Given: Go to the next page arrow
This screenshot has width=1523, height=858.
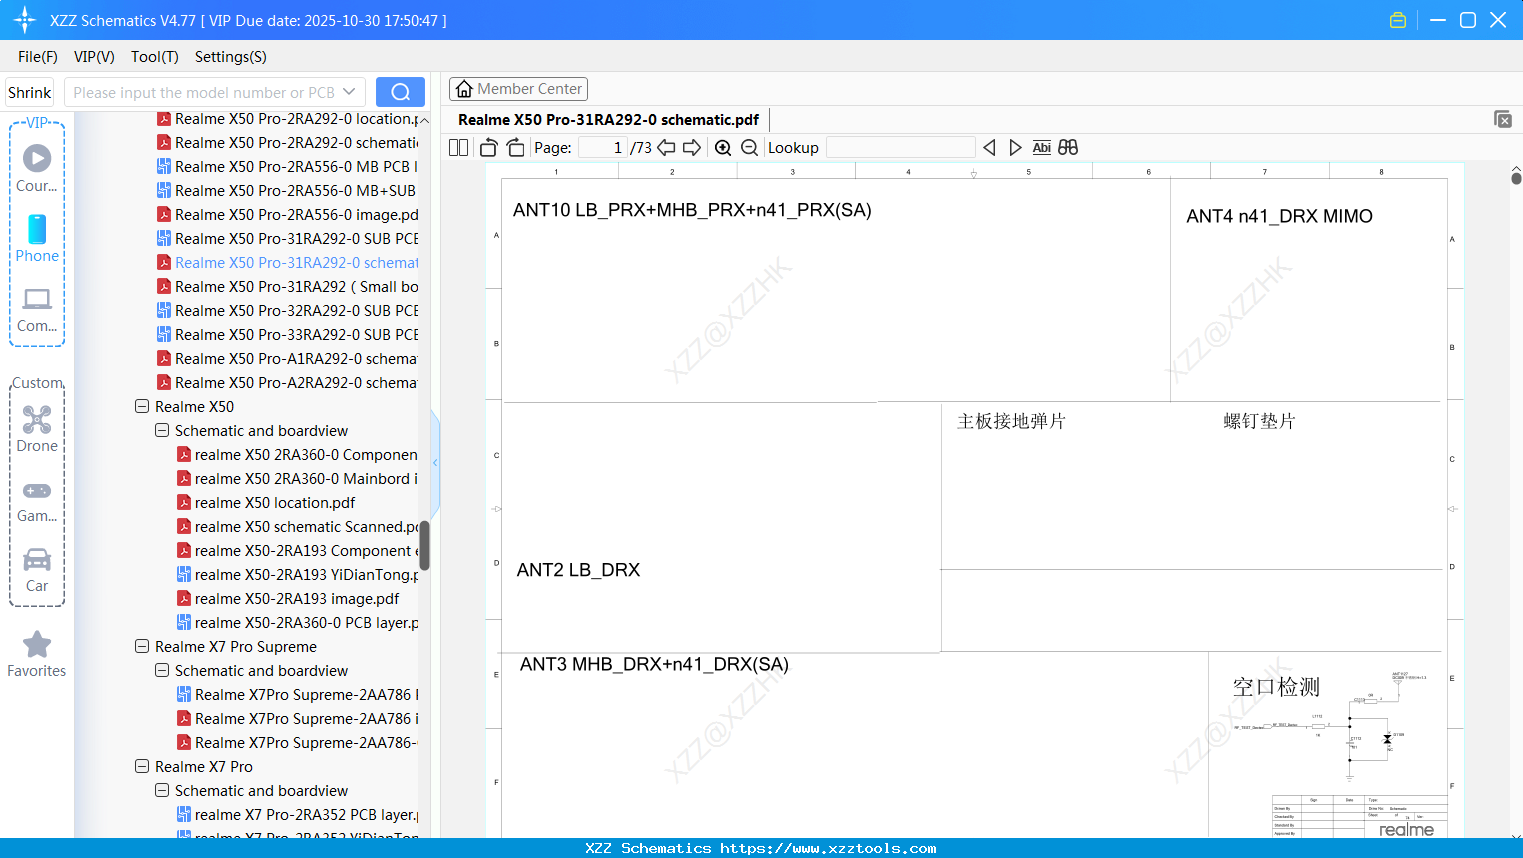Looking at the screenshot, I should pyautogui.click(x=692, y=148).
